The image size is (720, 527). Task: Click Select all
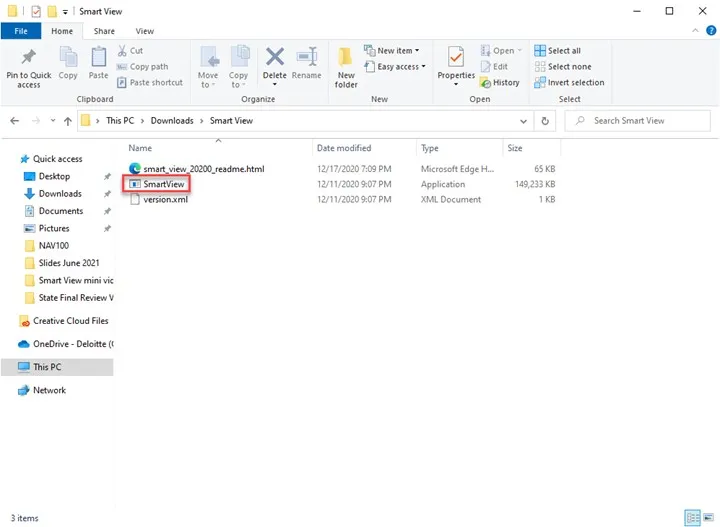(557, 50)
